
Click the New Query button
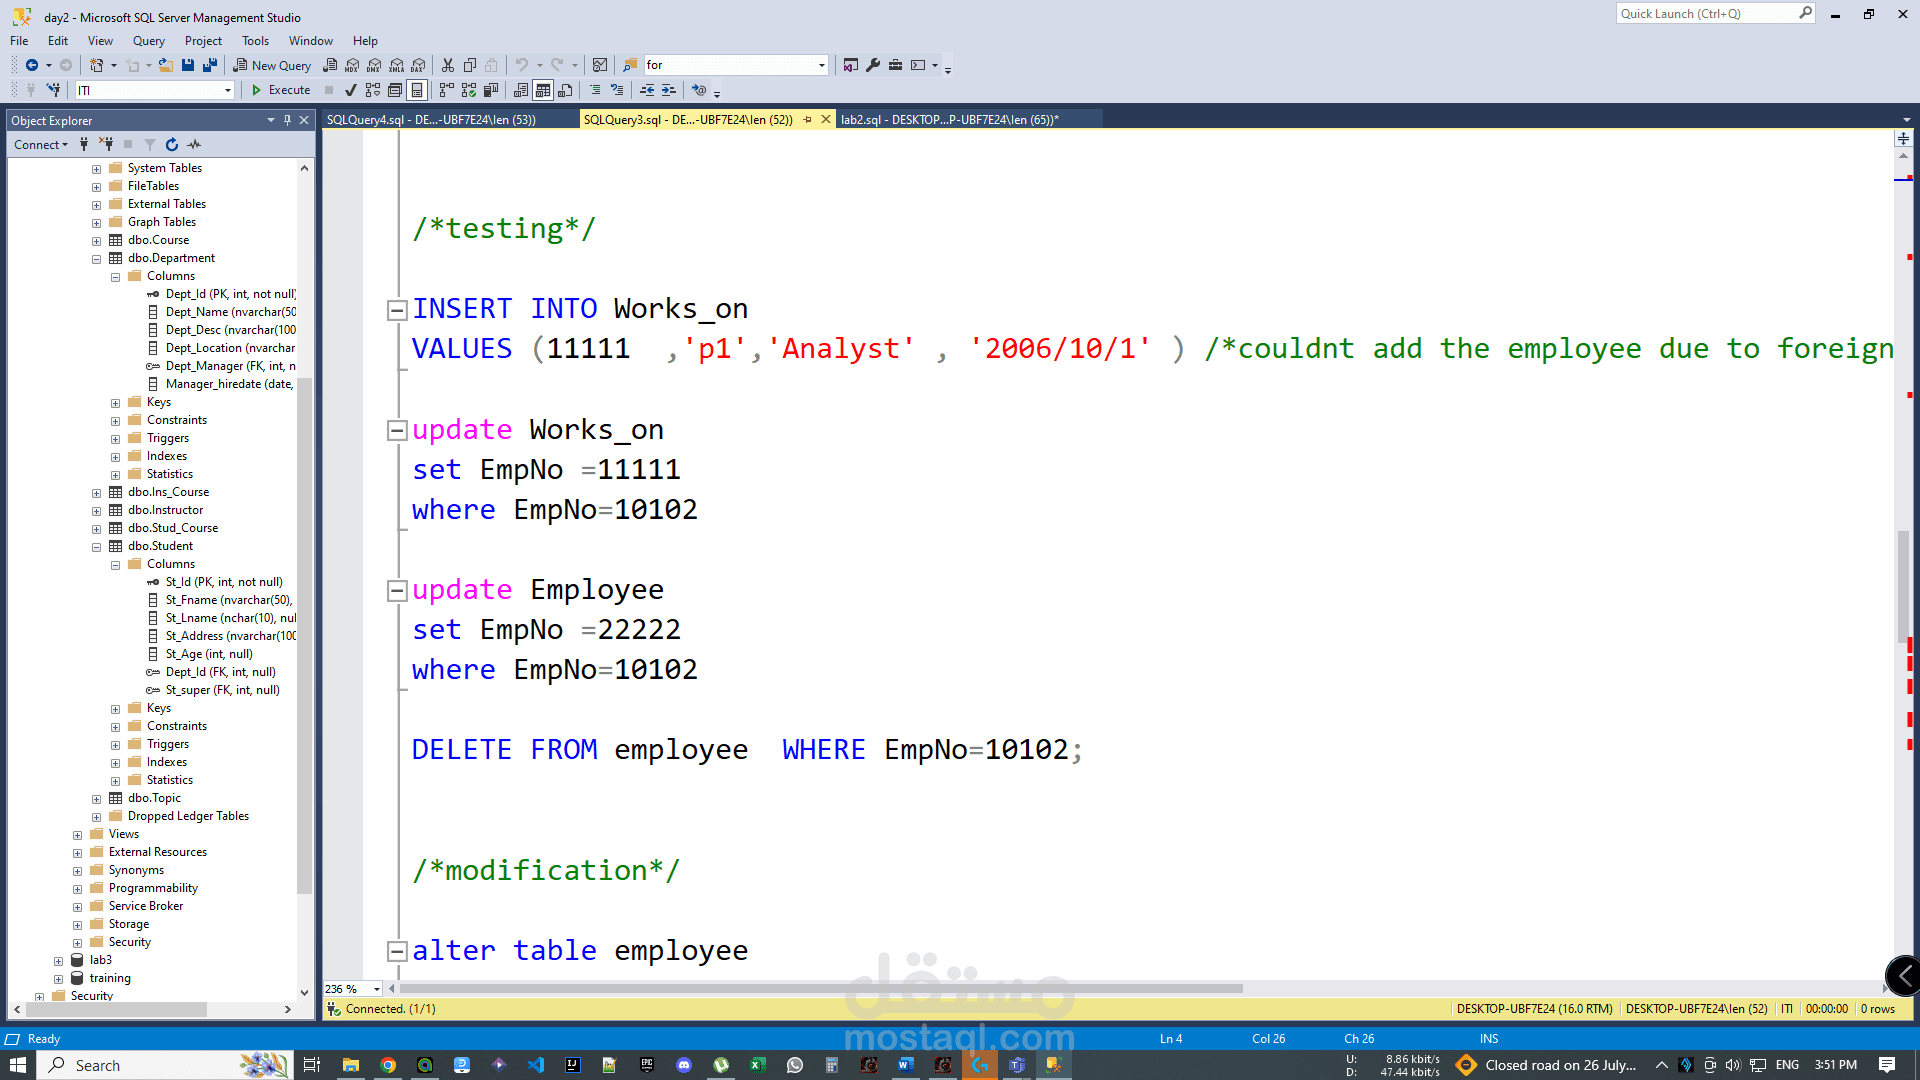(x=272, y=65)
